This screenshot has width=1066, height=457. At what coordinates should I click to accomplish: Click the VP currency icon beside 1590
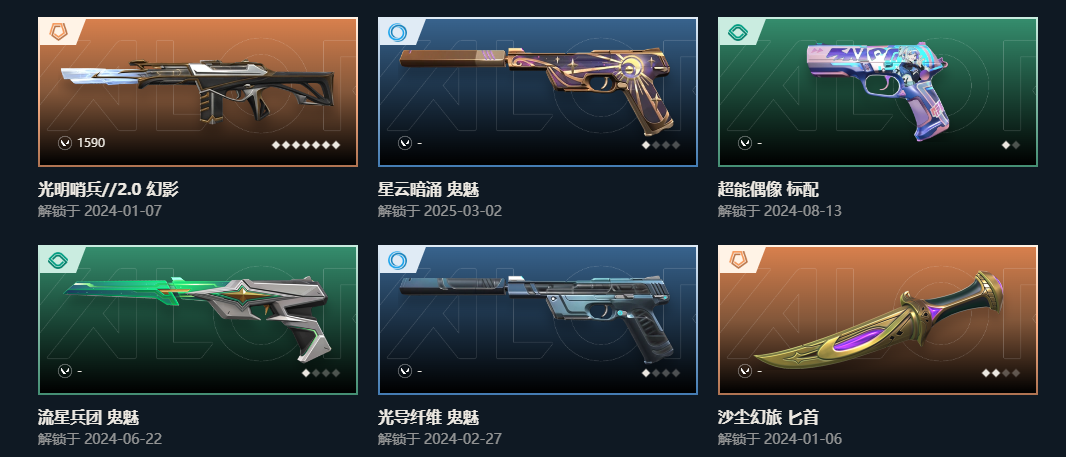coord(65,143)
